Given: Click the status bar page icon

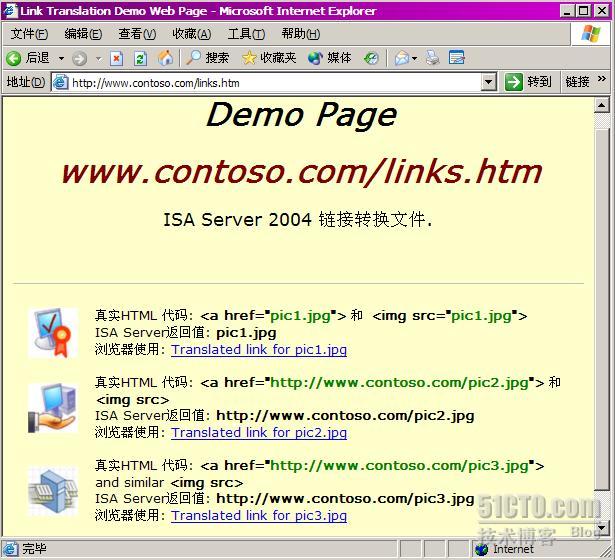Looking at the screenshot, I should pyautogui.click(x=10, y=549).
